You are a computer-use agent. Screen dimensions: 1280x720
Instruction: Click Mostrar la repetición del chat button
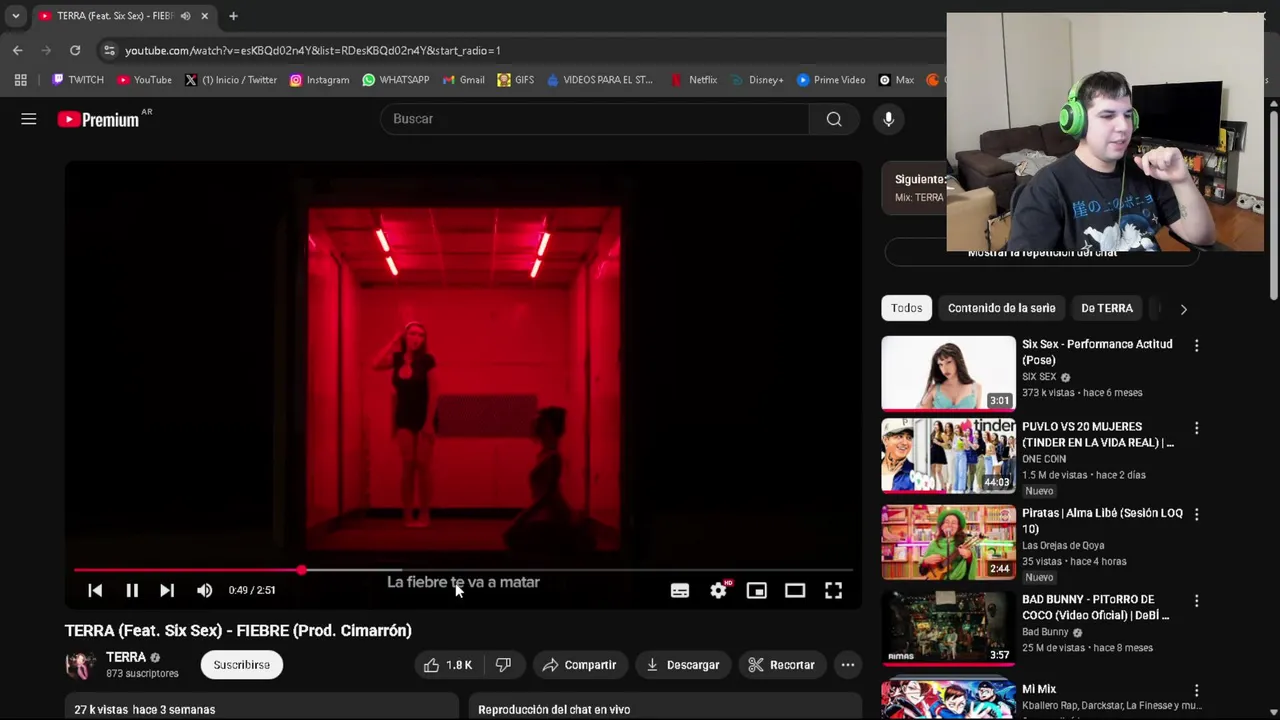1042,253
